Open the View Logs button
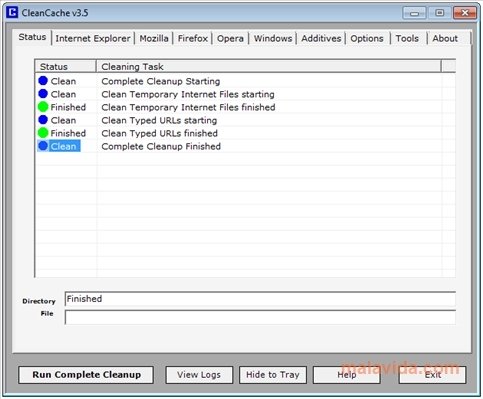Viewport: 483px width, 399px height. [x=199, y=375]
